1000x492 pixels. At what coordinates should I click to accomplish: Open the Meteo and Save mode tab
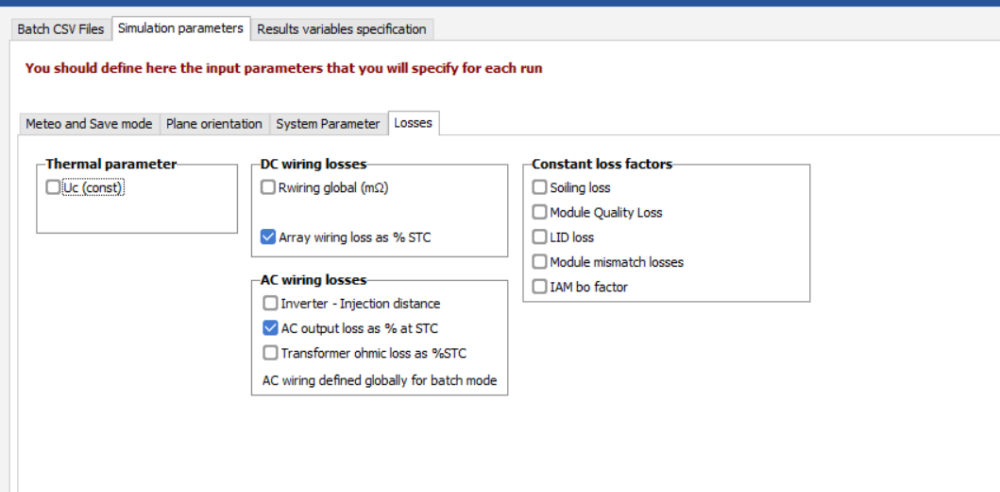[88, 123]
